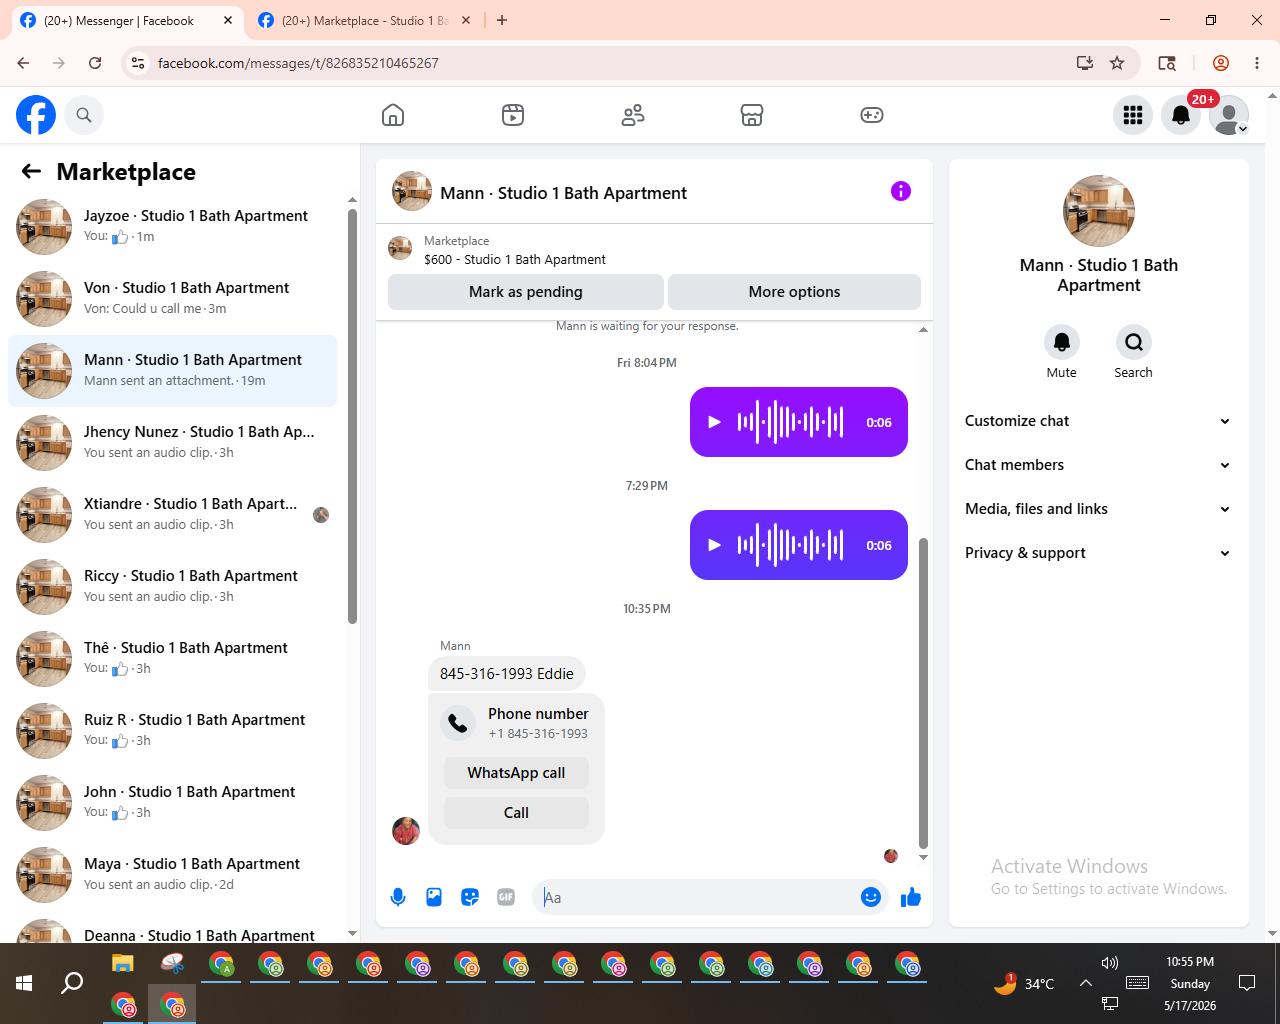1280x1024 pixels.
Task: Click WhatsApp call button
Action: [x=516, y=773]
